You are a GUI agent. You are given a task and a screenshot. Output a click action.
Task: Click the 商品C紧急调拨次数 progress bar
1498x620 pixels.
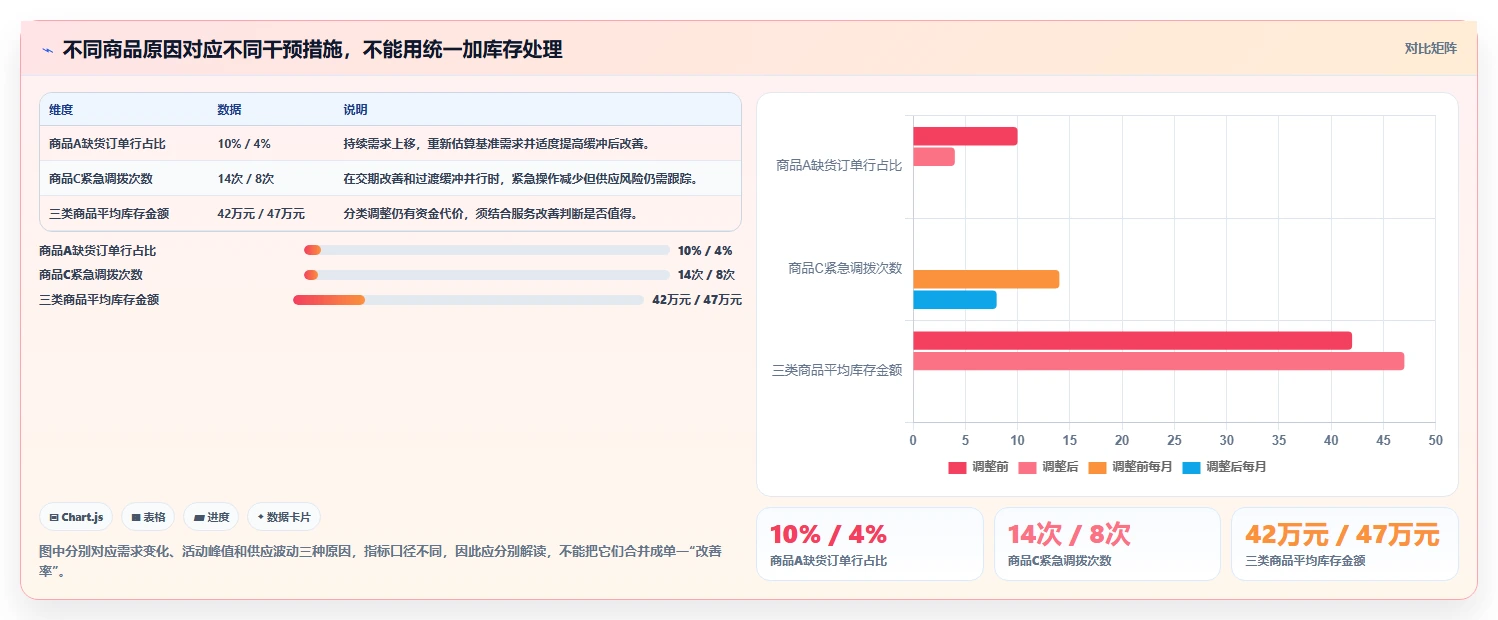pos(487,275)
